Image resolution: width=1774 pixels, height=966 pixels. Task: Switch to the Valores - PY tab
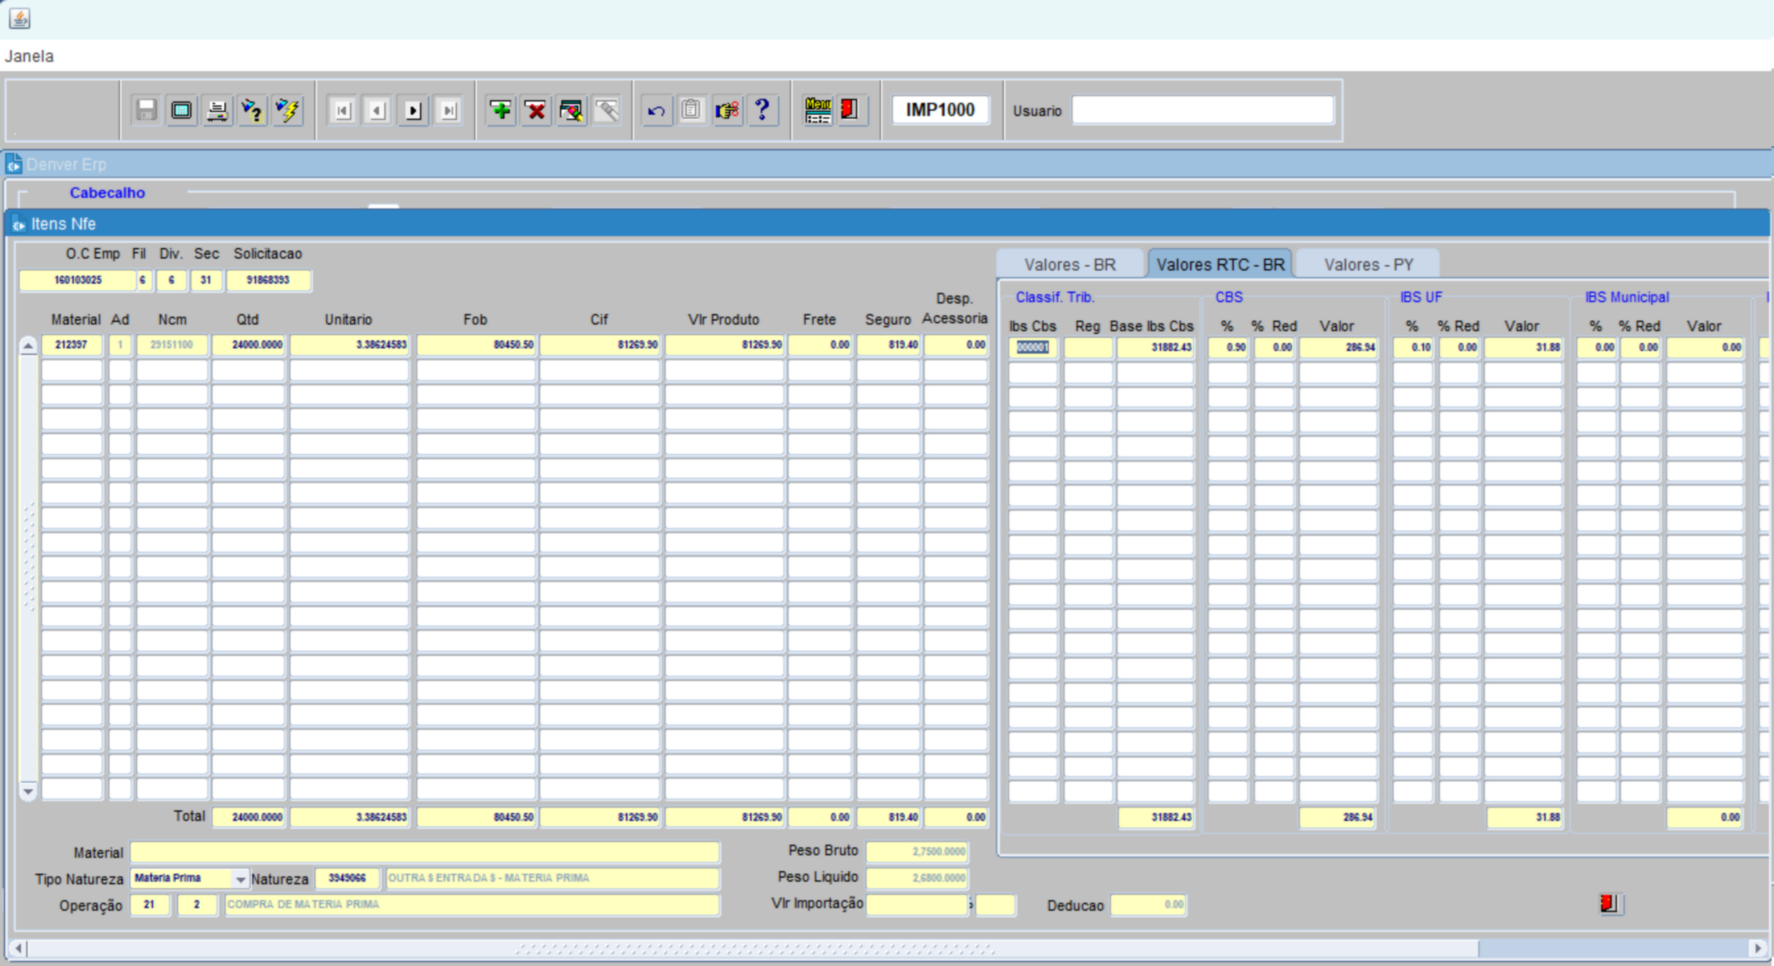pos(1368,265)
